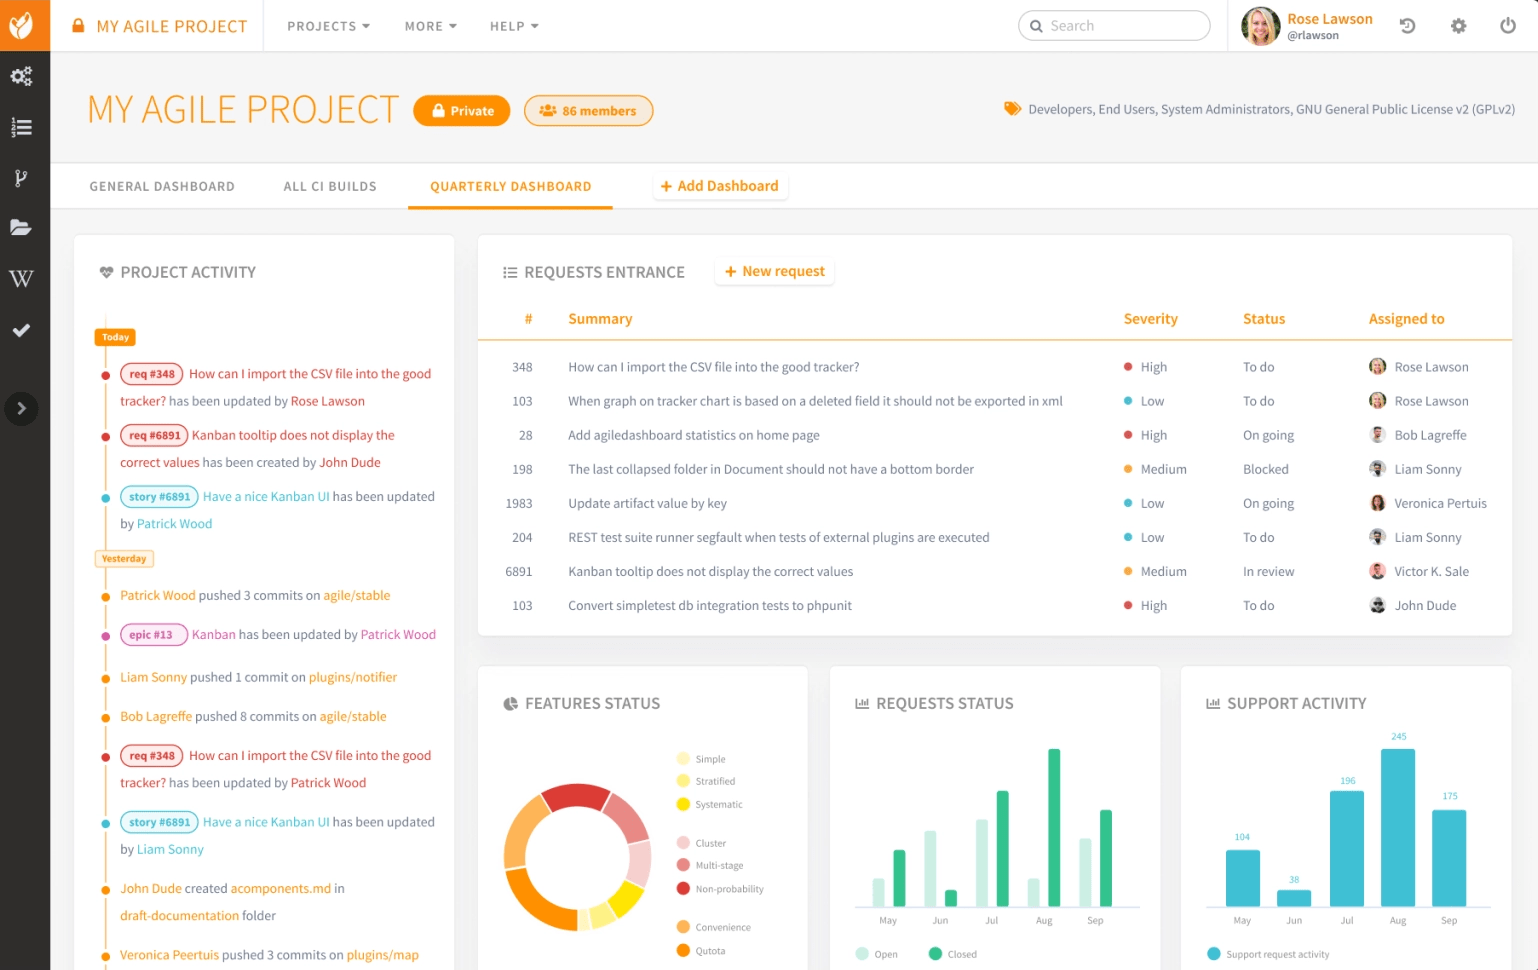Open the Help dropdown menu
This screenshot has width=1538, height=970.
click(513, 26)
